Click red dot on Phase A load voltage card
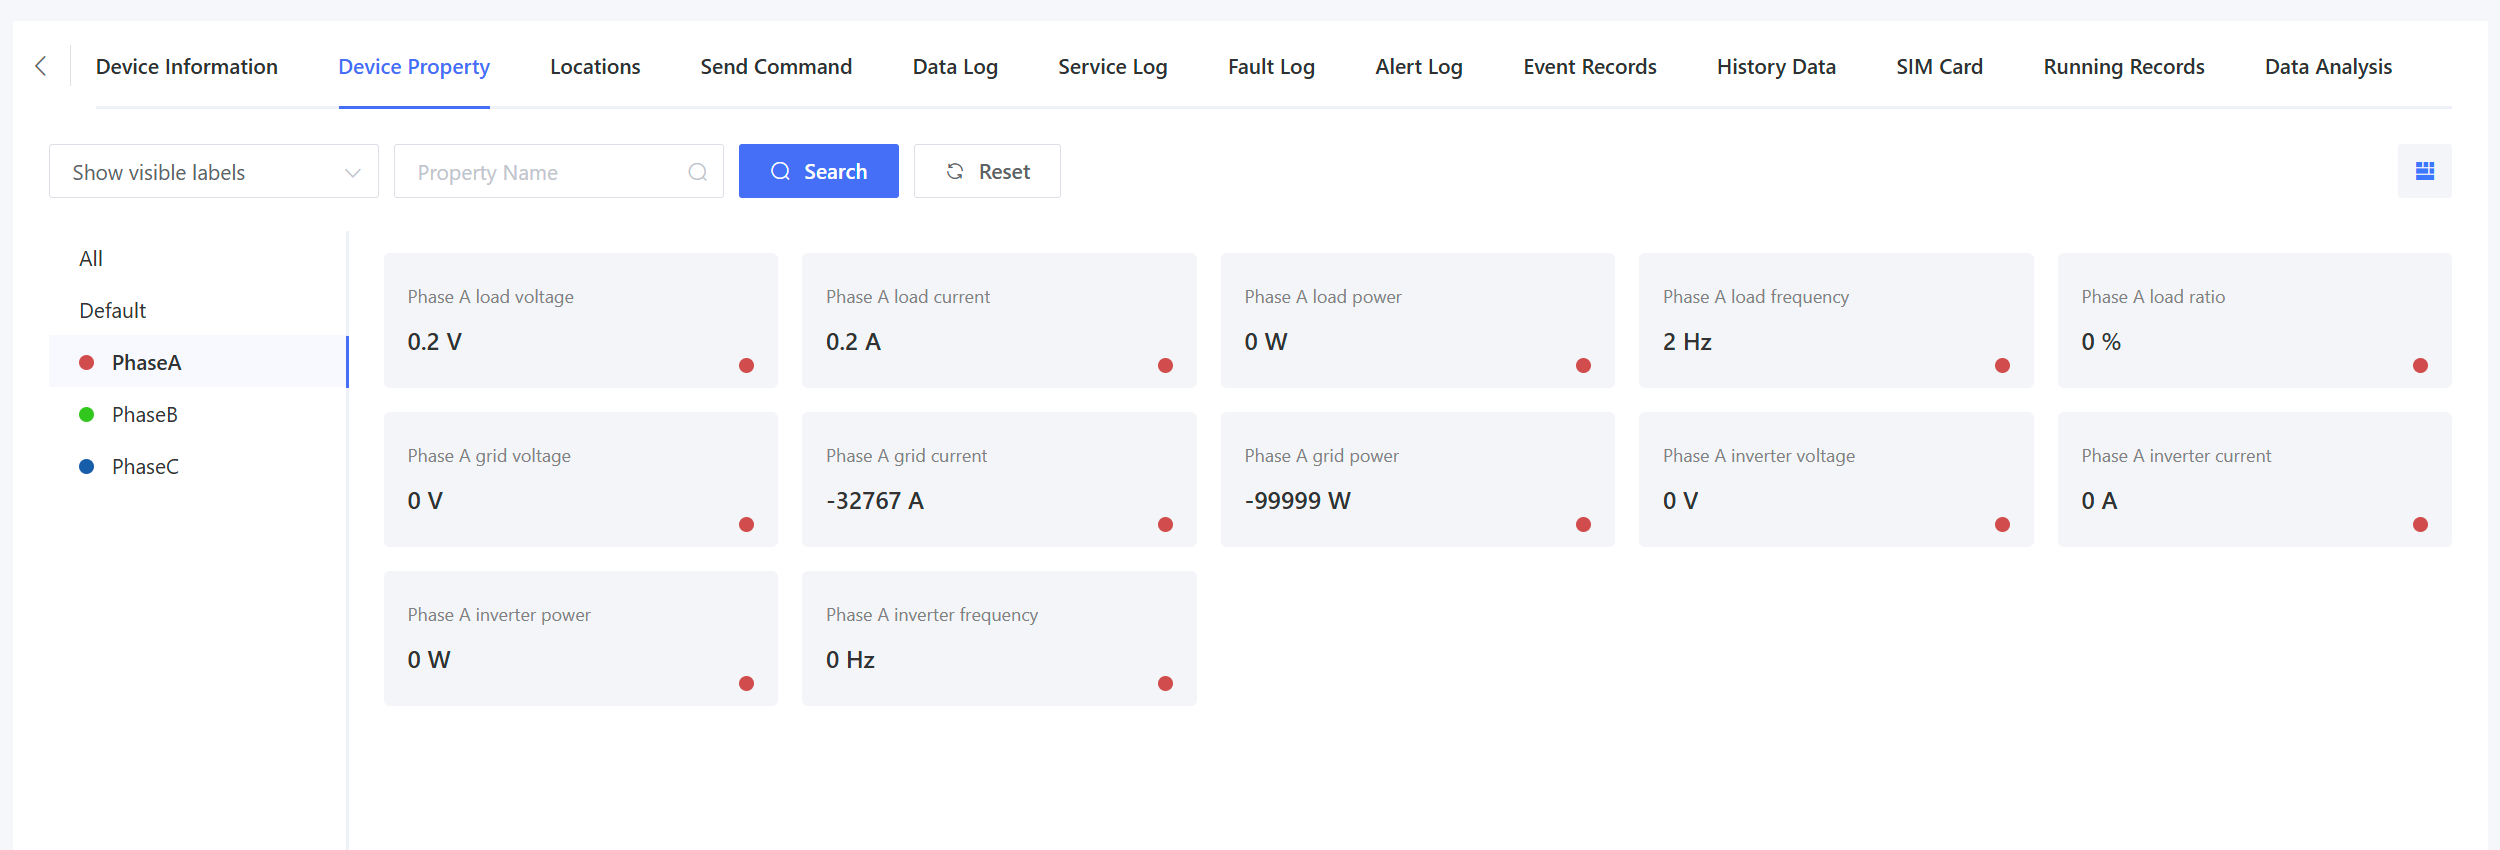The image size is (2500, 850). coord(746,365)
